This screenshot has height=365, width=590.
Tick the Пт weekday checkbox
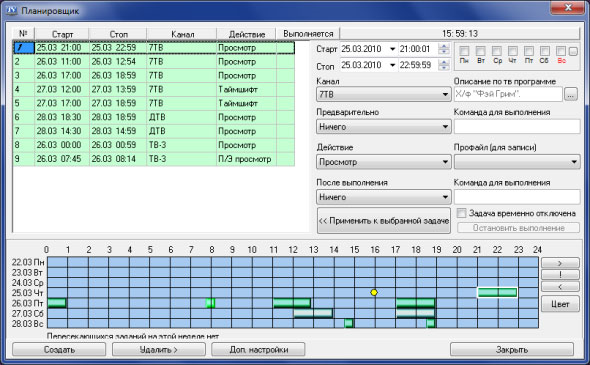[x=529, y=51]
